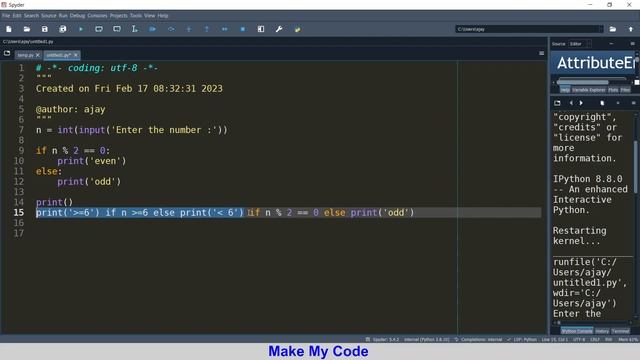Go to the next console tab (right arrow)
This screenshot has height=360, width=640.
[581, 103]
